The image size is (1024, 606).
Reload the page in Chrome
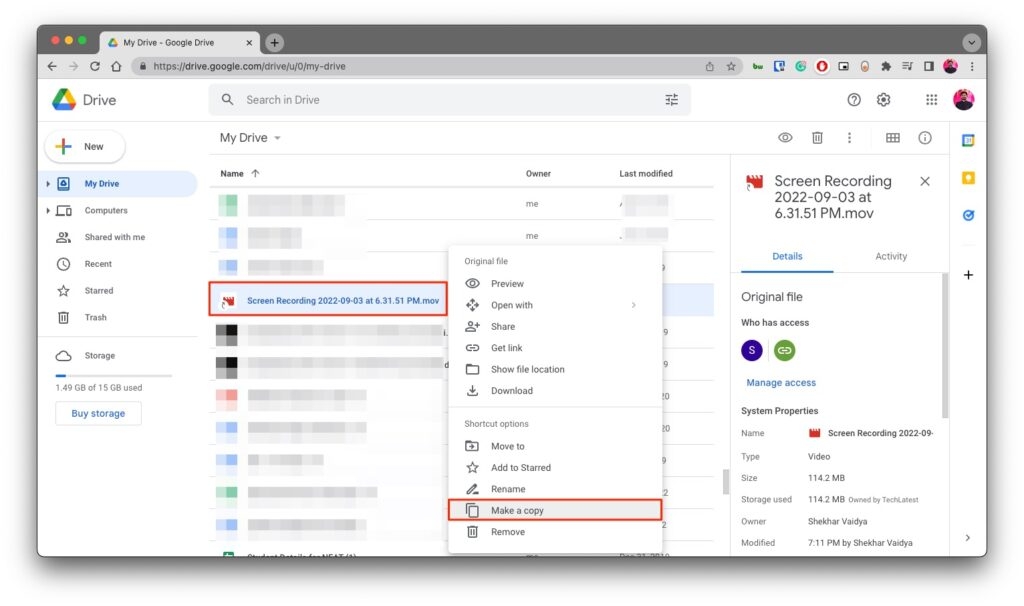pos(95,66)
